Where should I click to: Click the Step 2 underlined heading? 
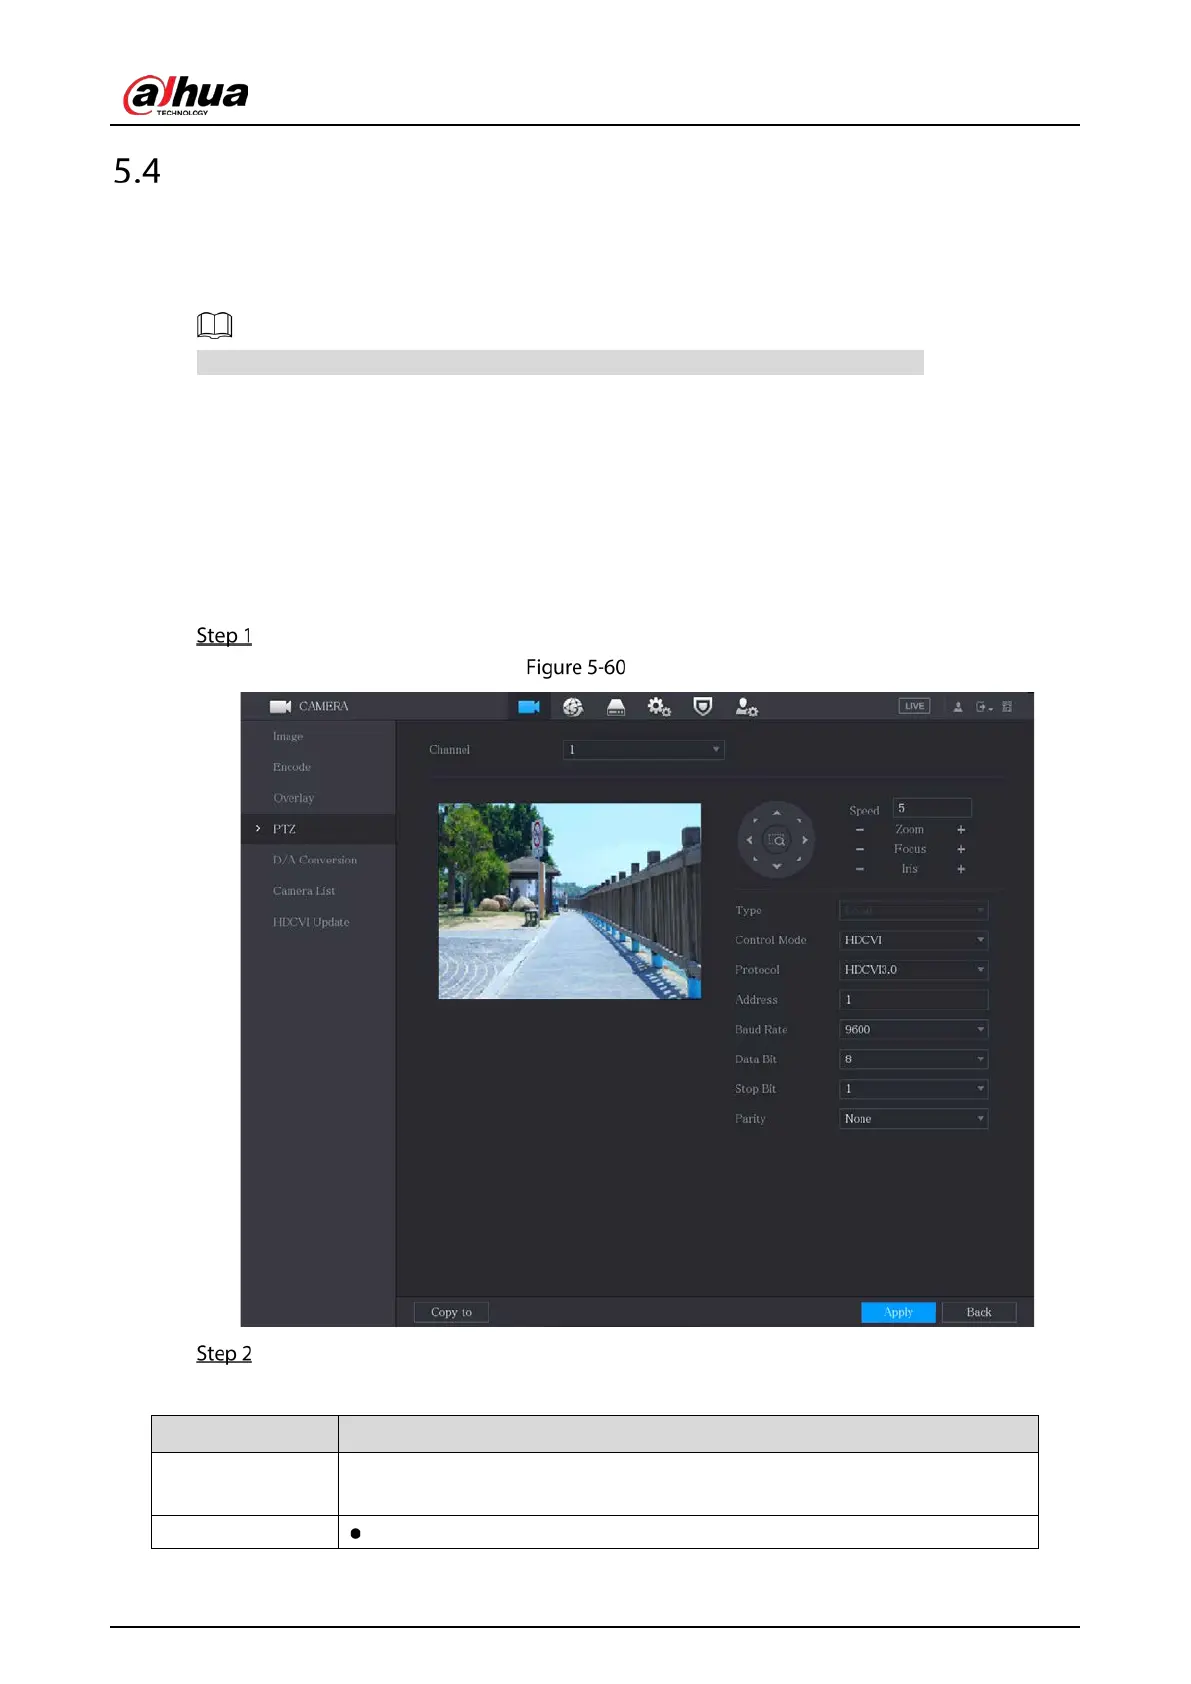click(x=224, y=1354)
